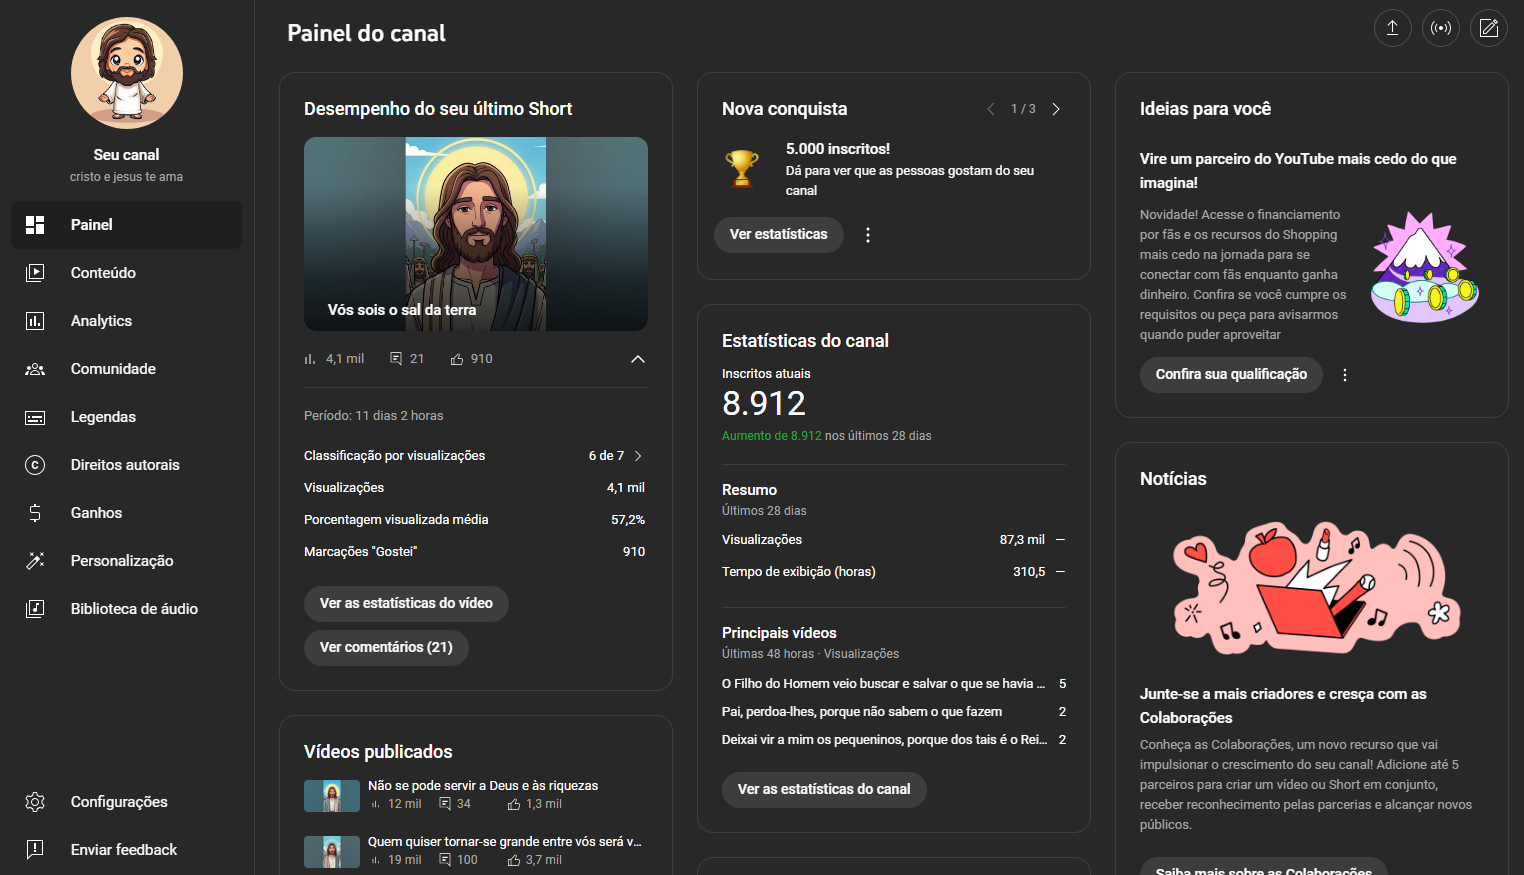The width and height of the screenshot is (1524, 875).
Task: Open the Analytics menu item
Action: tap(127, 321)
